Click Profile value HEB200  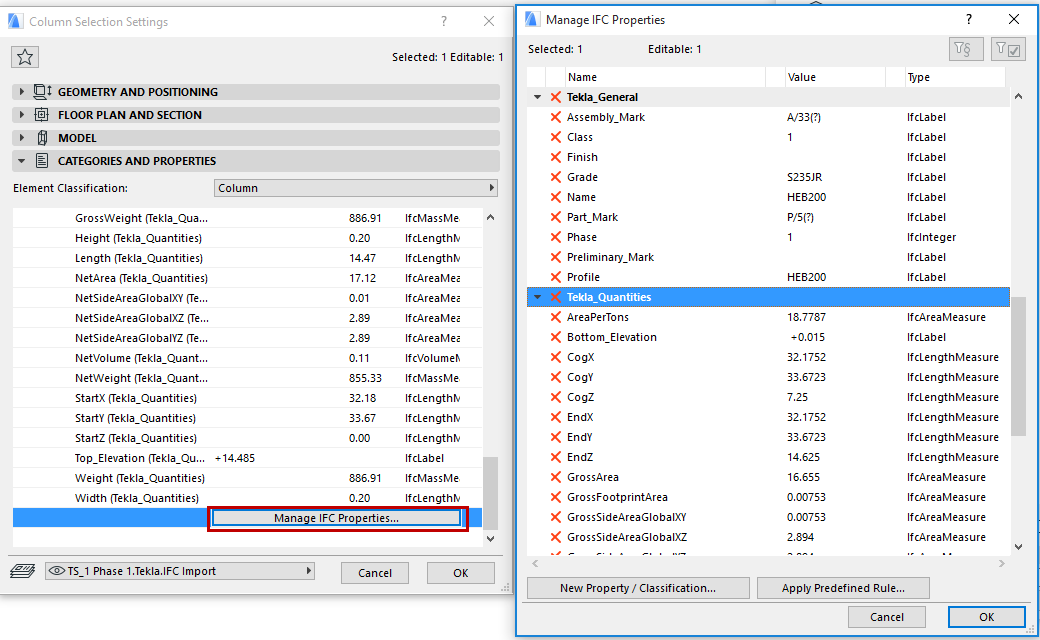pyautogui.click(x=807, y=277)
